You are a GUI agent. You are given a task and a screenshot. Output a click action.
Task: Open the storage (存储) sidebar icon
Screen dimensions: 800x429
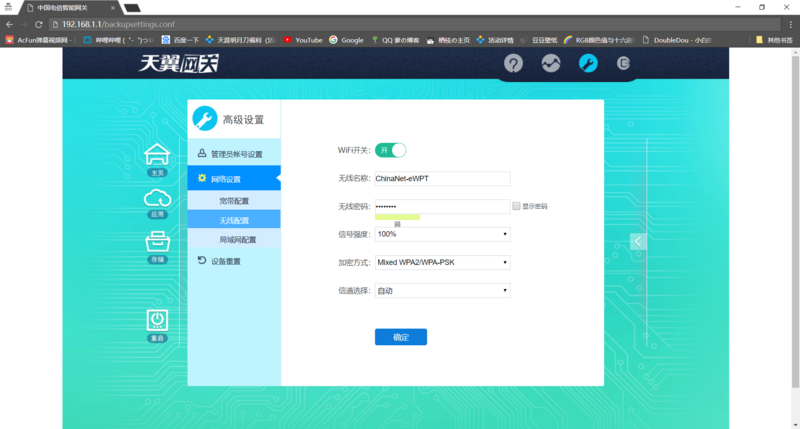click(x=157, y=243)
